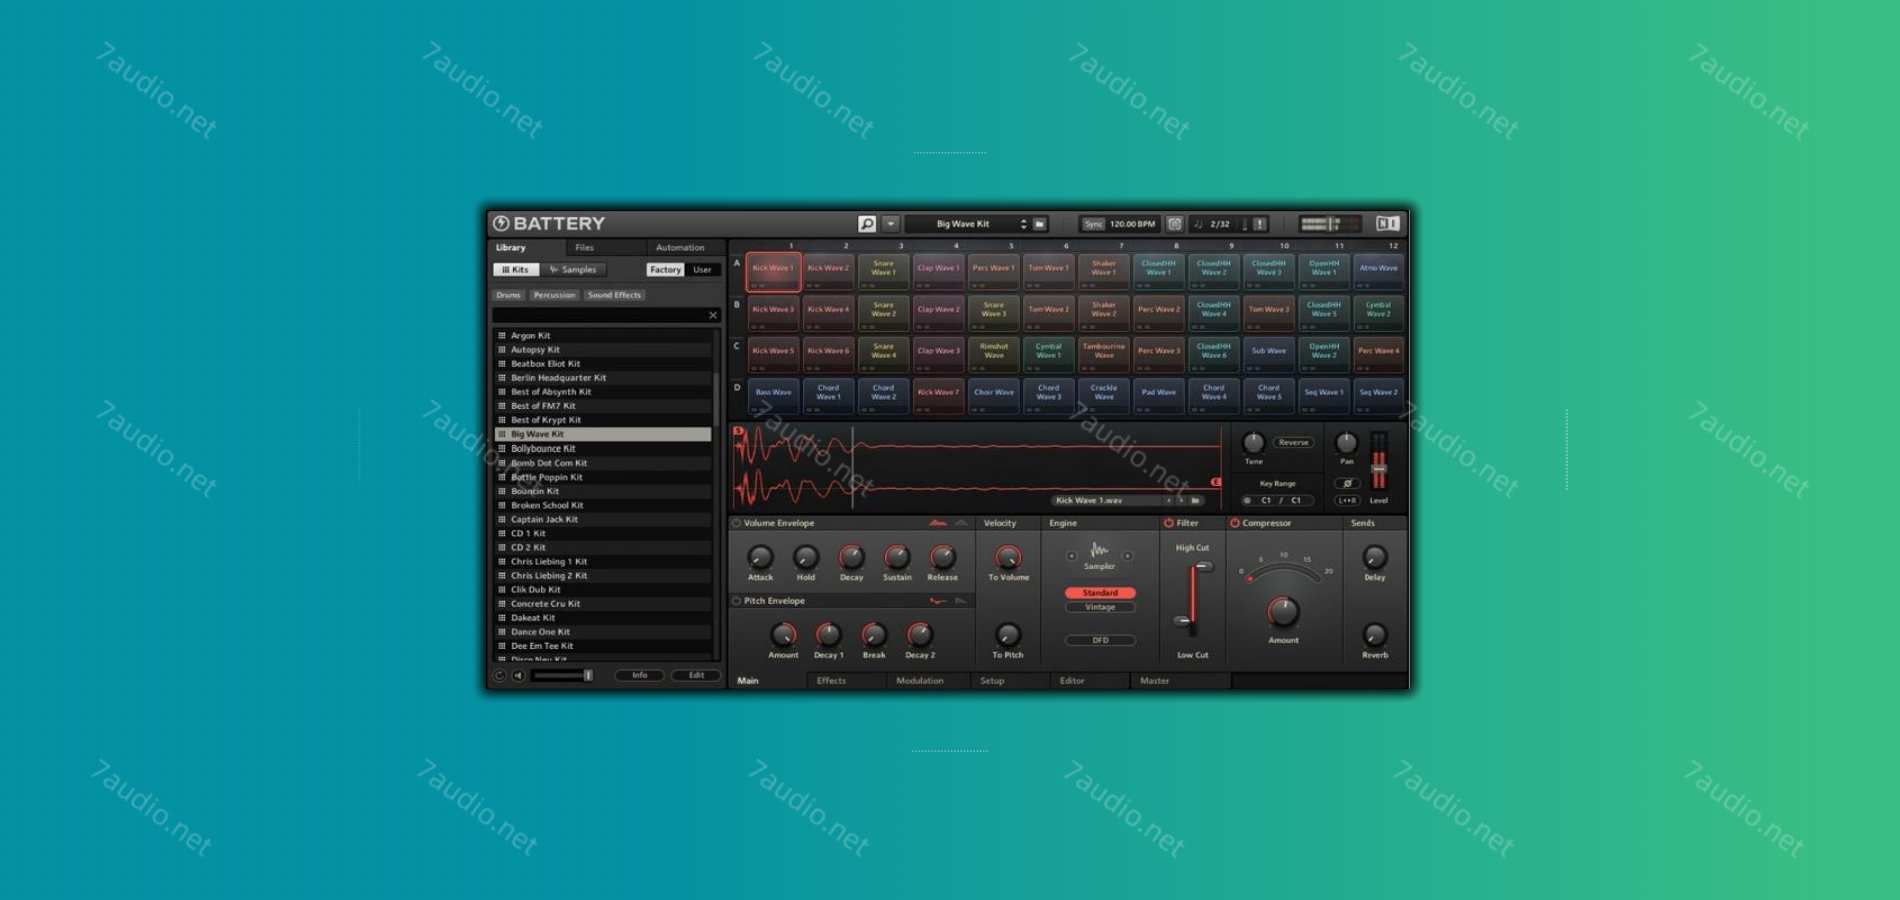This screenshot has height=900, width=1900.
Task: Select the AHDSR shape icon in Volume Envelope
Action: 938,523
